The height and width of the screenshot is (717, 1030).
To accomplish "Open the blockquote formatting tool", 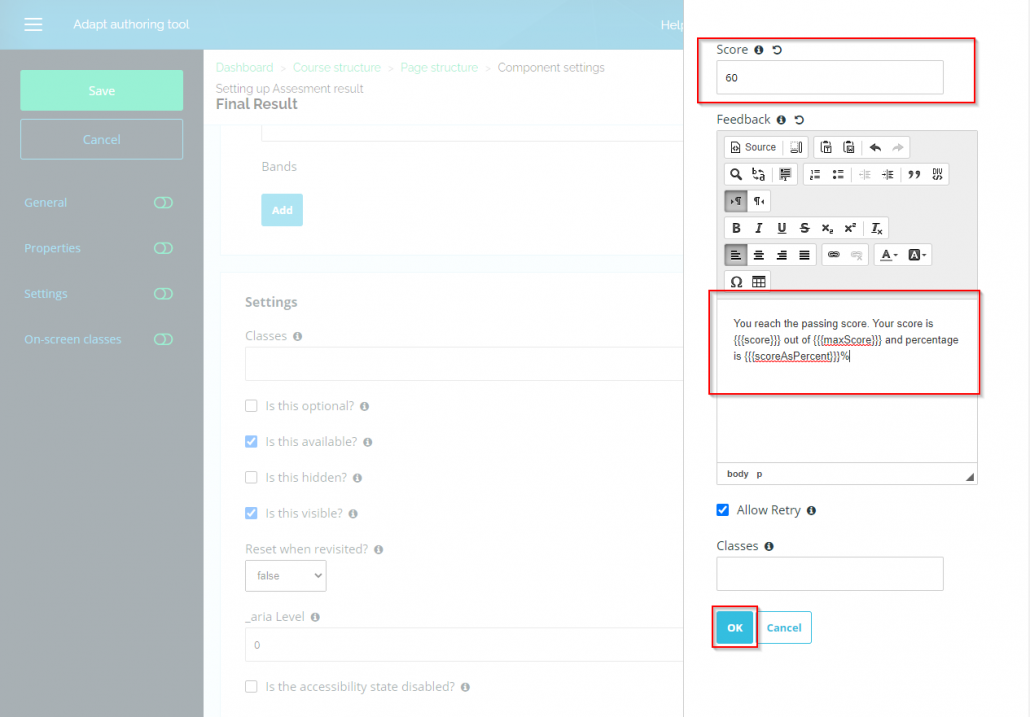I will coord(915,174).
